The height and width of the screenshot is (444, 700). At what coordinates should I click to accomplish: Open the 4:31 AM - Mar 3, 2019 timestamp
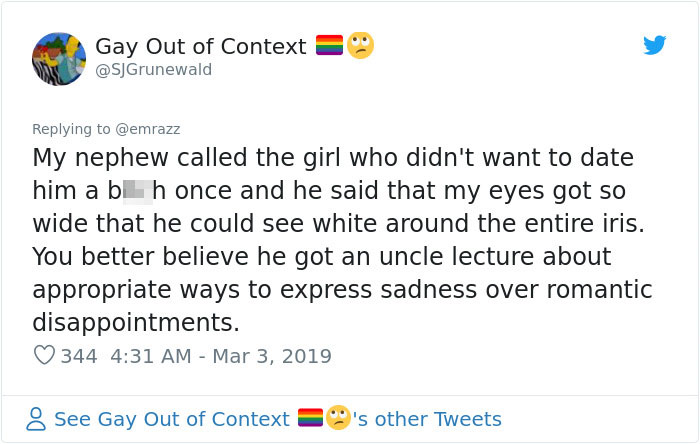pyautogui.click(x=221, y=356)
